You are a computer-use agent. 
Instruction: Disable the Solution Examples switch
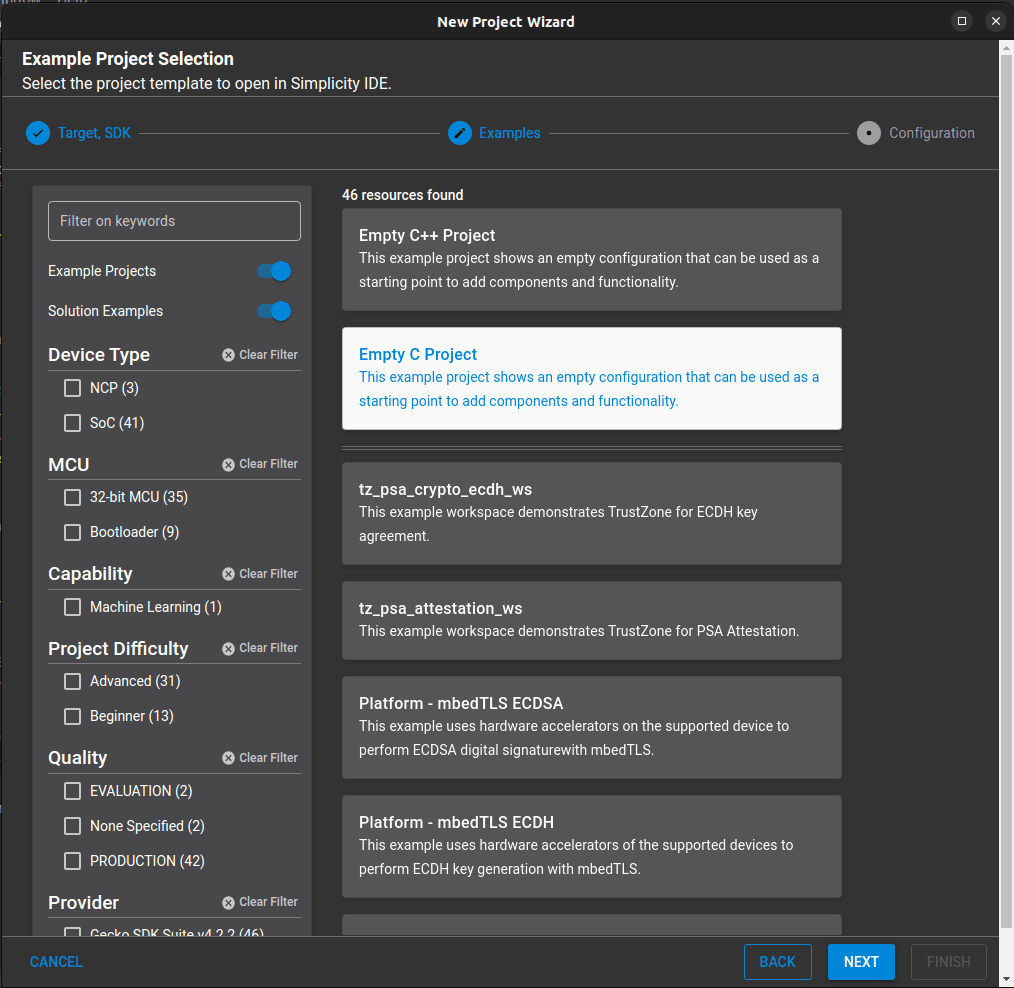[274, 311]
